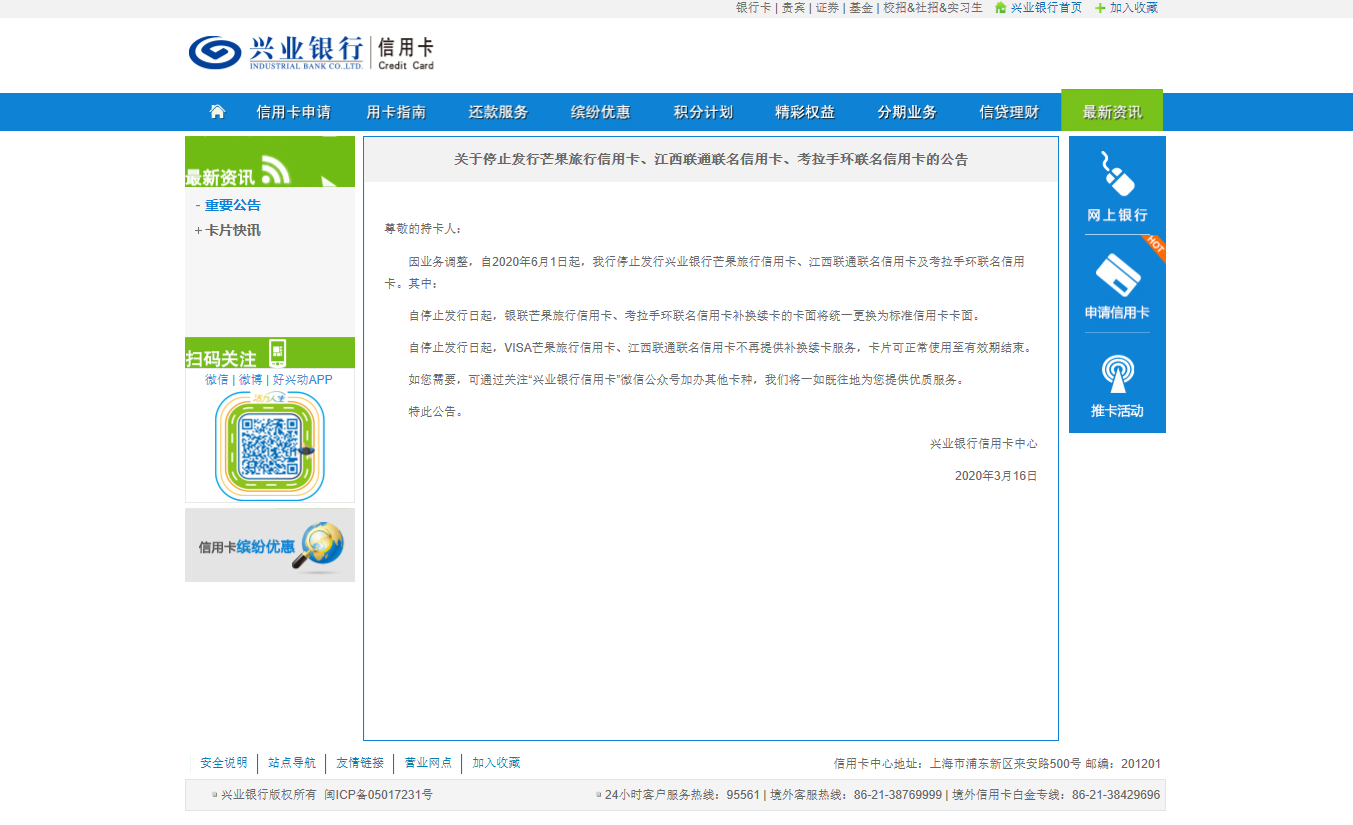
Task: Click top 基金 link
Action: click(861, 7)
